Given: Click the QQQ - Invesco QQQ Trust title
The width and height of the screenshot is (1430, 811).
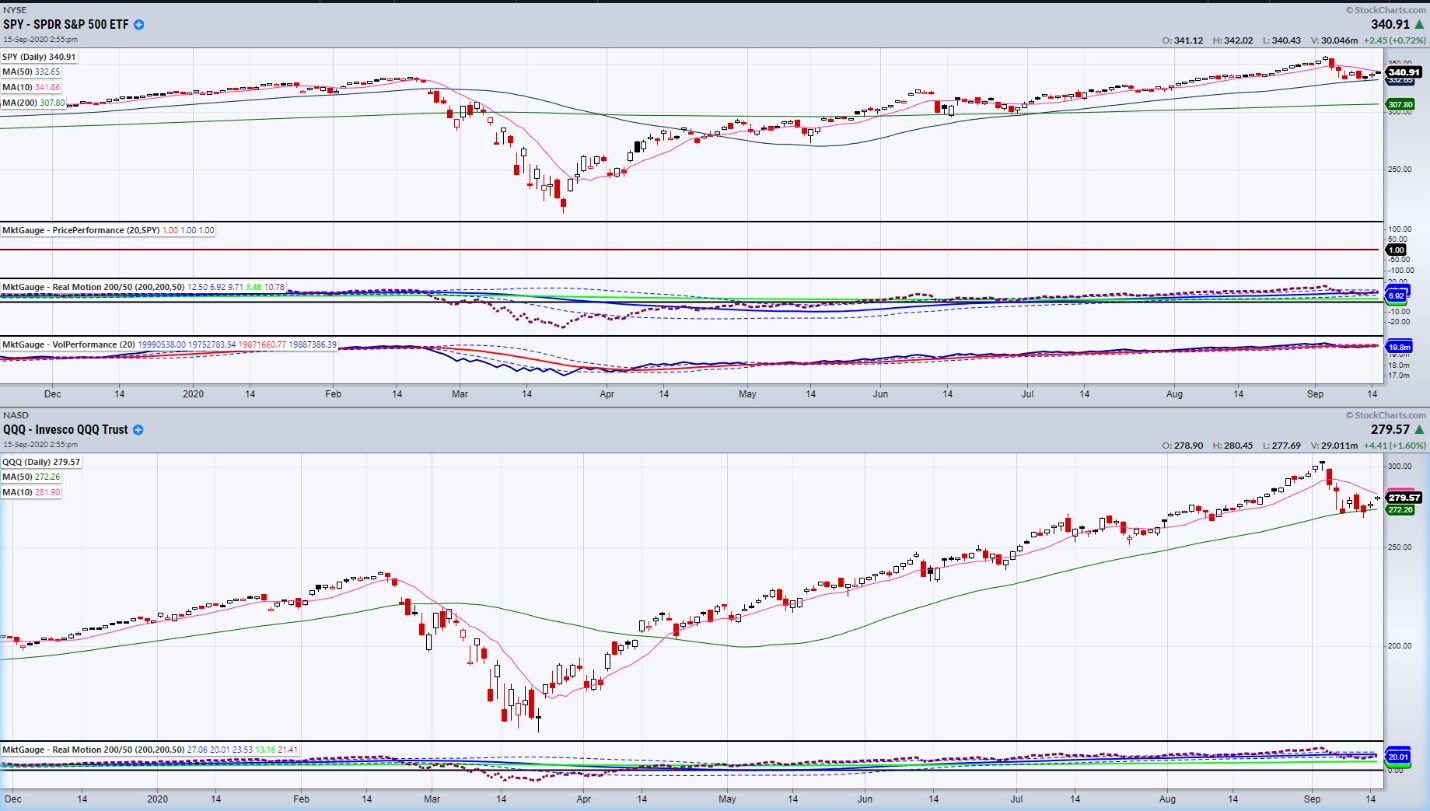Looking at the screenshot, I should pos(65,430).
